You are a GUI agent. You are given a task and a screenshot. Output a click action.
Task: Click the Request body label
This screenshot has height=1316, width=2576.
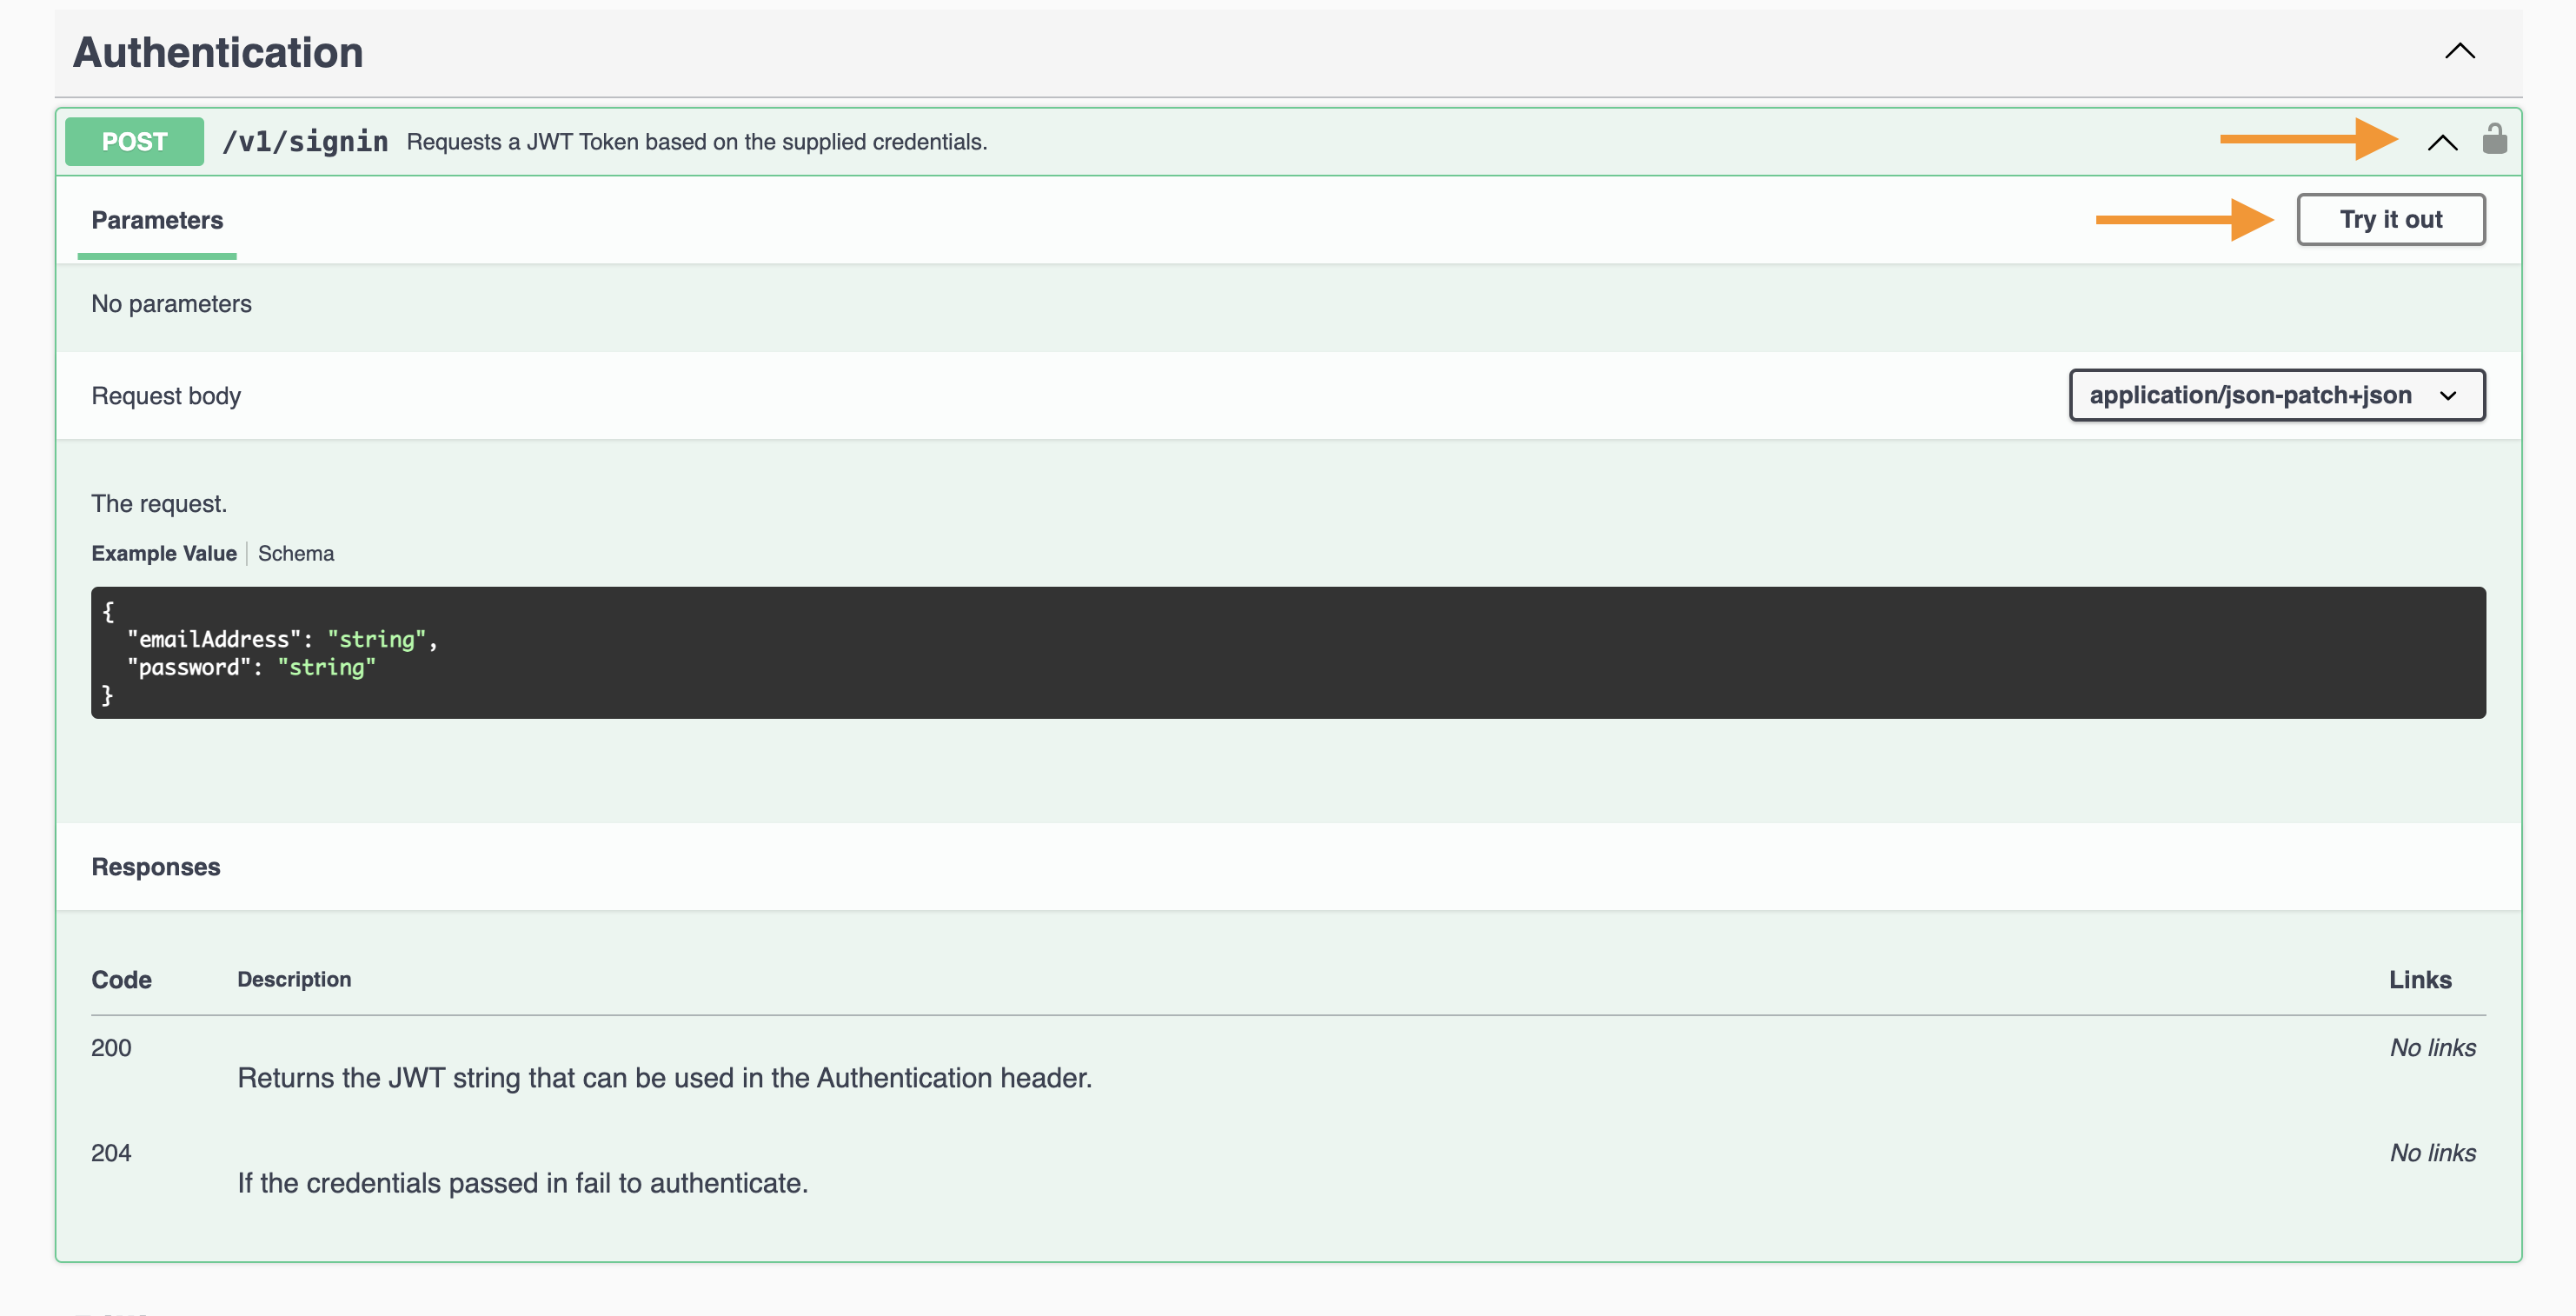(x=166, y=395)
